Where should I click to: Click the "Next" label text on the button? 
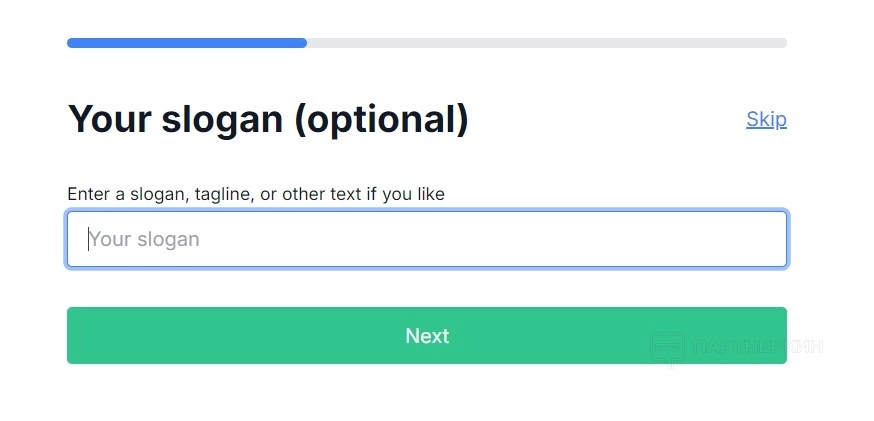[x=427, y=336]
